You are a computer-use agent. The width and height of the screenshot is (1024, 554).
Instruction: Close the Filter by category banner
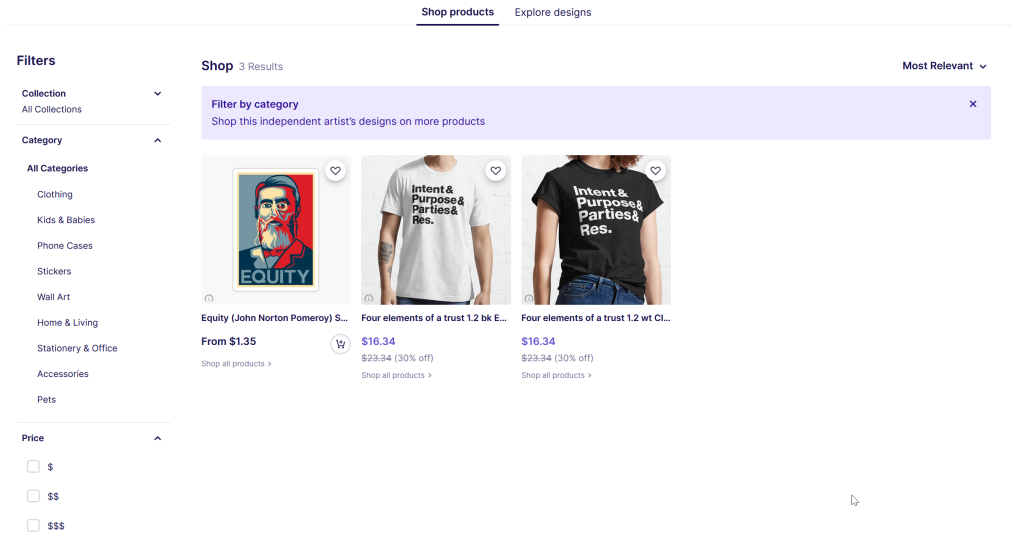[x=973, y=104]
